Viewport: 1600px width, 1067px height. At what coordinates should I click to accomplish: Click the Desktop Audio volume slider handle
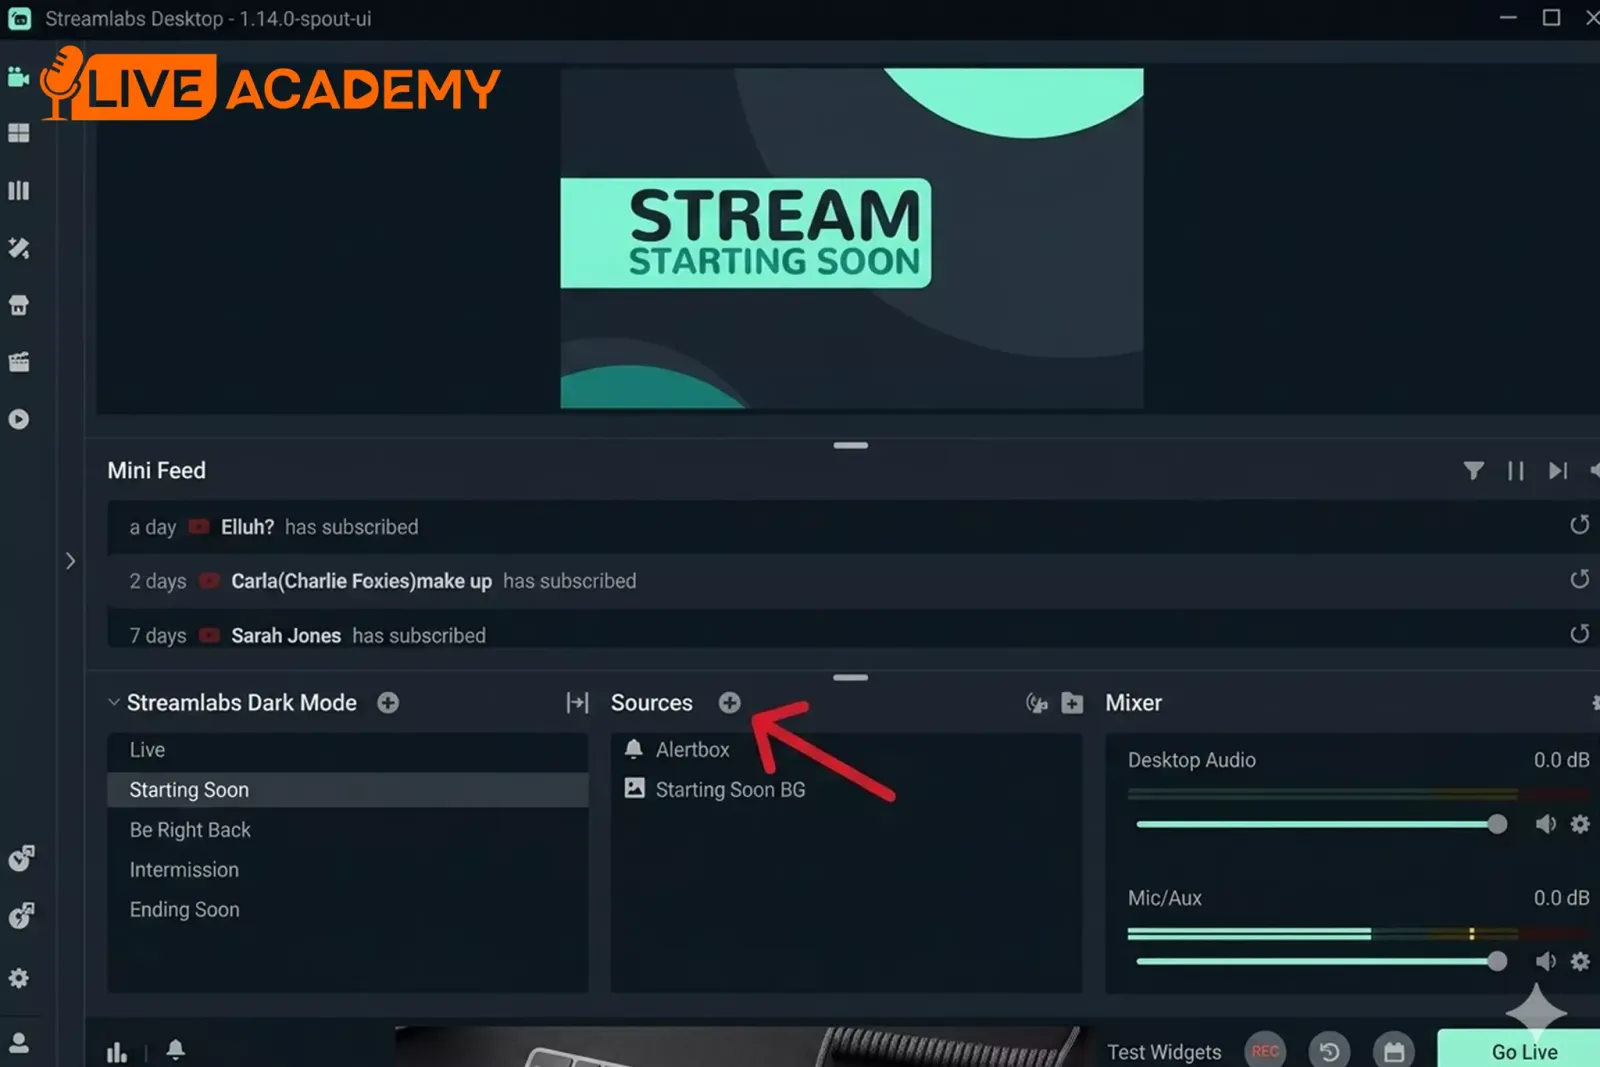pos(1497,824)
